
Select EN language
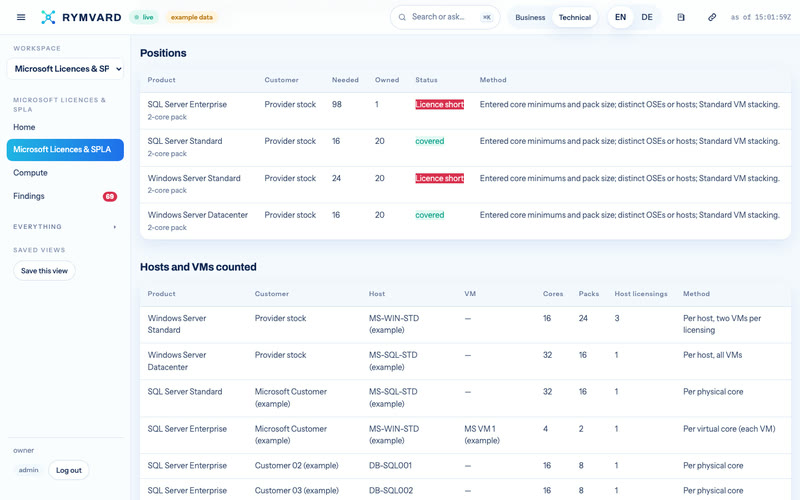point(620,17)
